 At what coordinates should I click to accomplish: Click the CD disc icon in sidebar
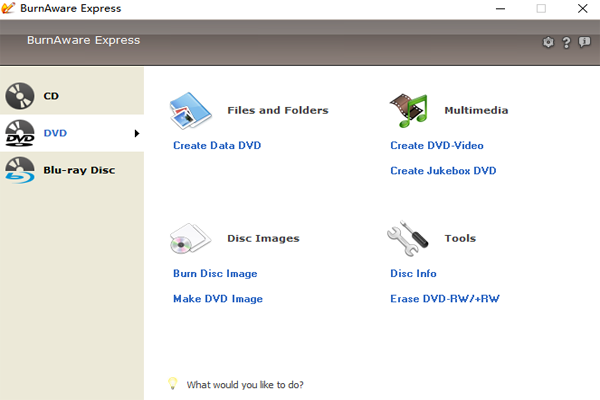pos(20,96)
